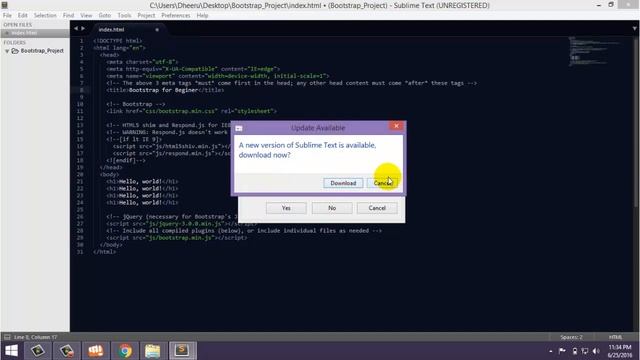The image size is (640, 360).
Task: Open the Help menu
Action: [x=202, y=16]
